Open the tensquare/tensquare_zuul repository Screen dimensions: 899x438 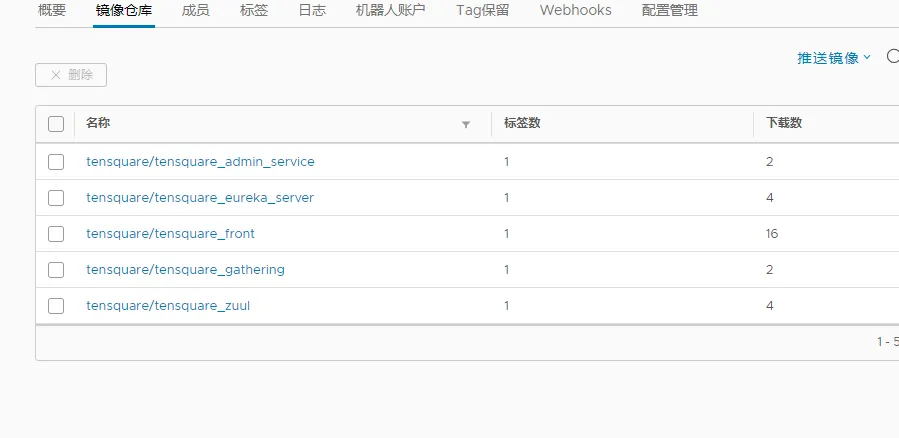(168, 306)
